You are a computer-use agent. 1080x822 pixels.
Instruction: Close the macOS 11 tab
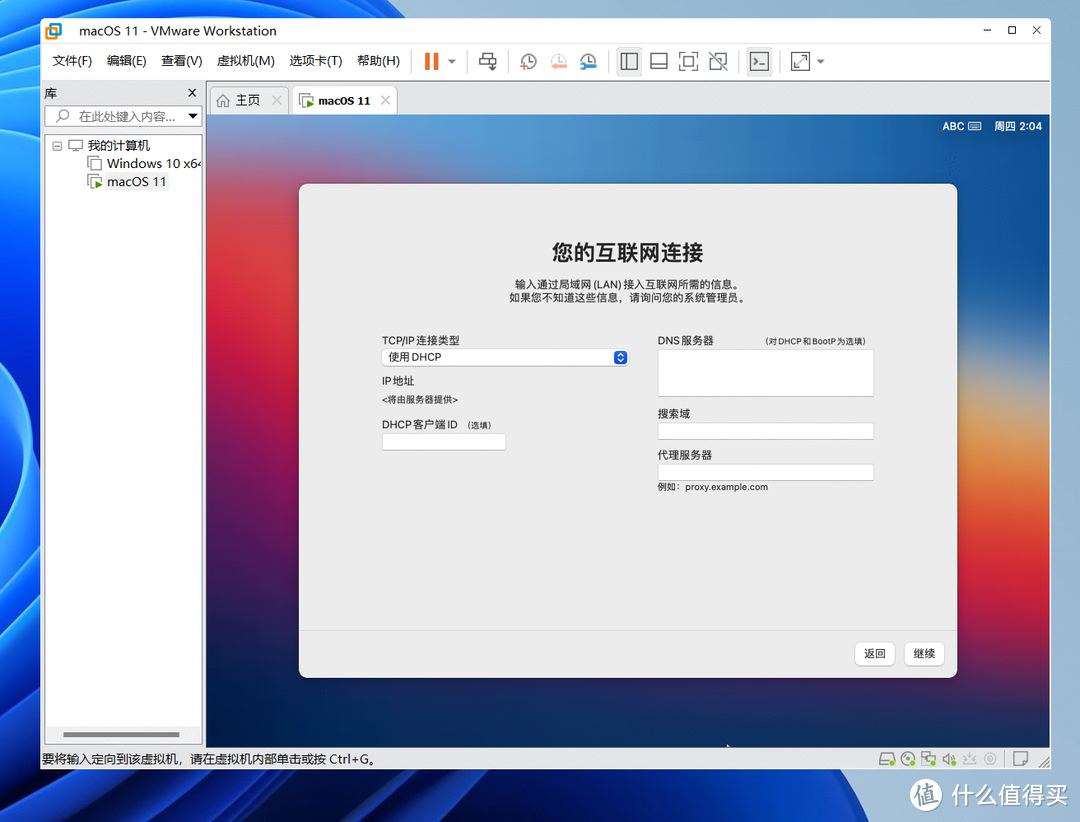tap(386, 101)
